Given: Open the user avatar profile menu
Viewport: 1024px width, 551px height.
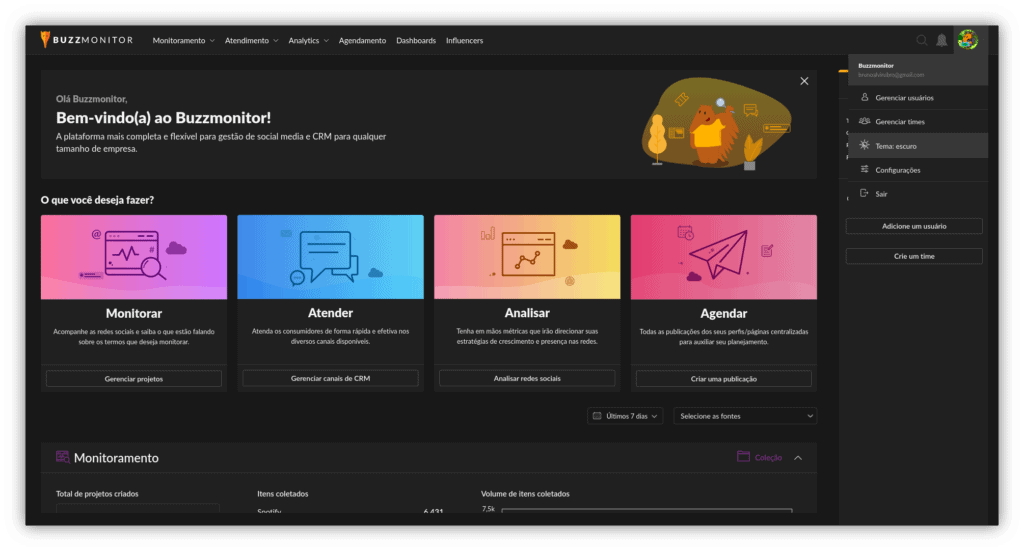Looking at the screenshot, I should 967,40.
